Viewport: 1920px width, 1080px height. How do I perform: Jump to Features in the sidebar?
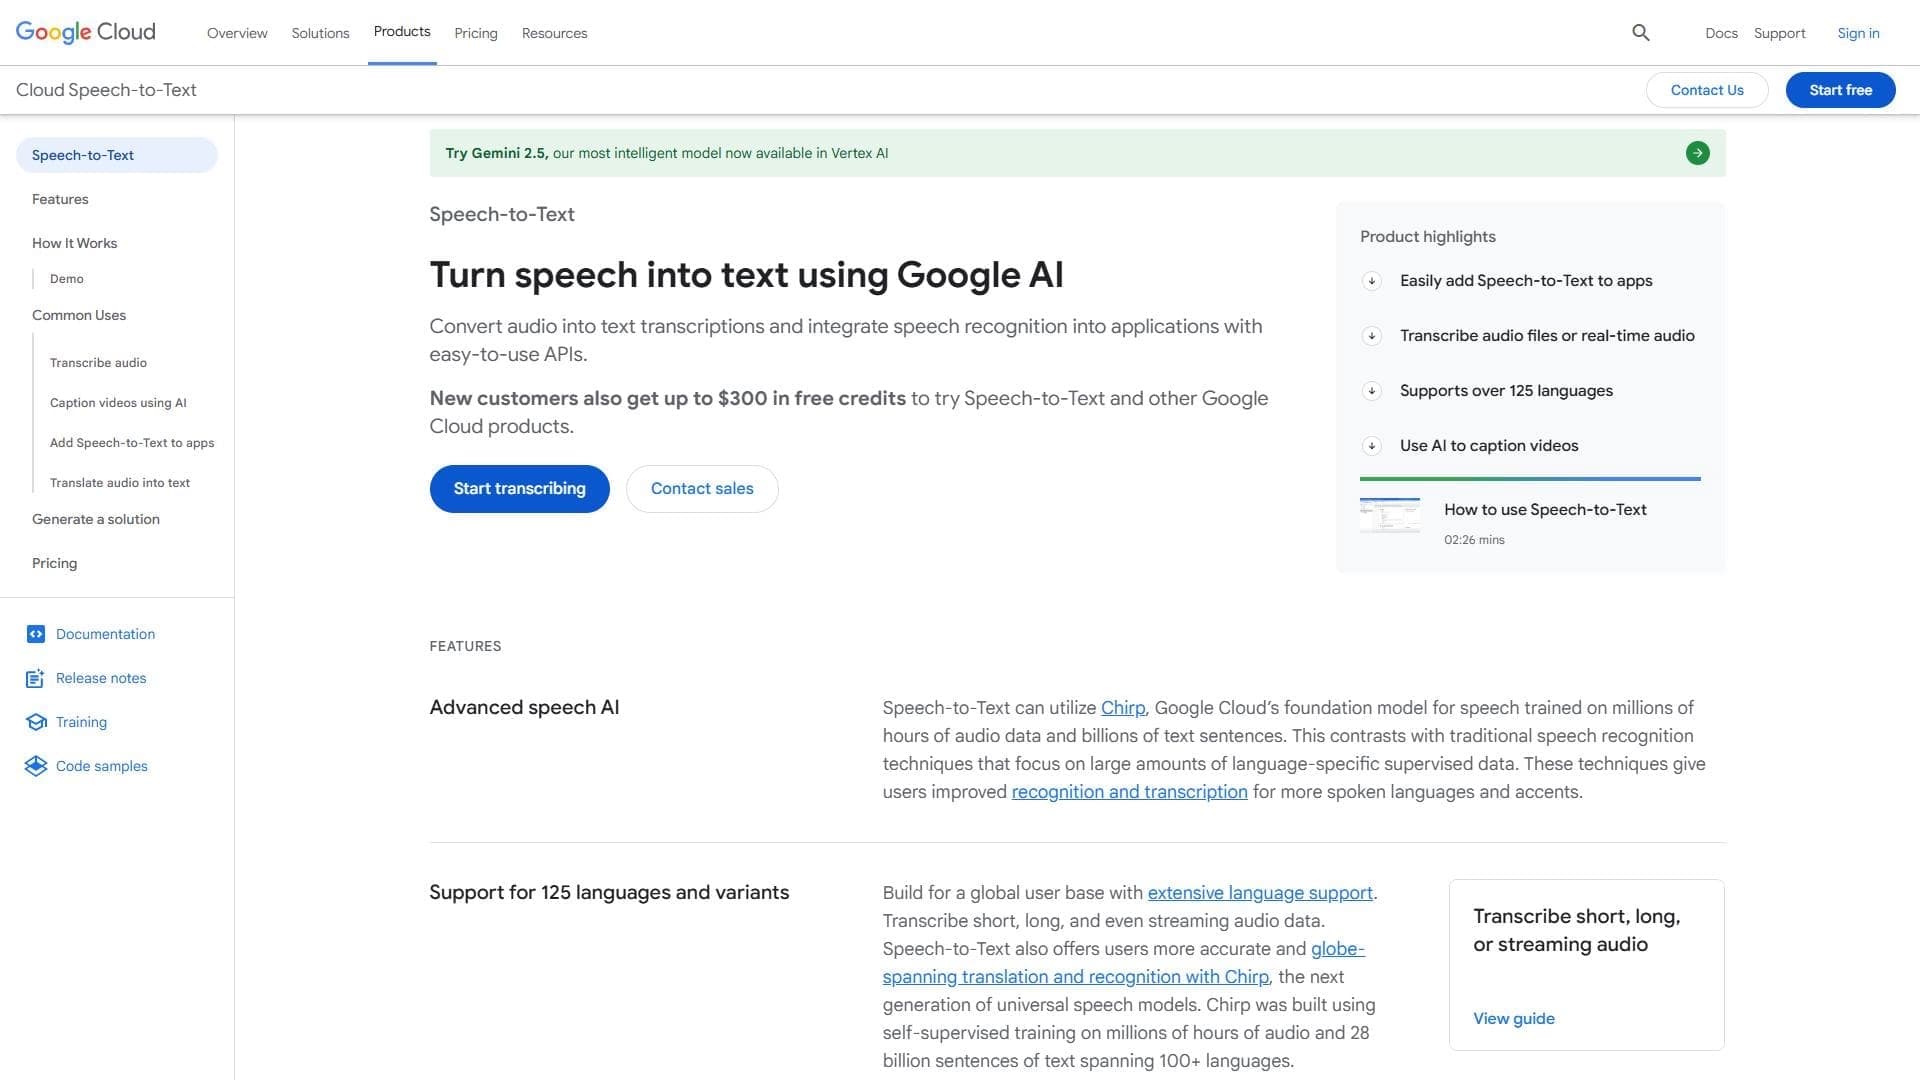[60, 199]
